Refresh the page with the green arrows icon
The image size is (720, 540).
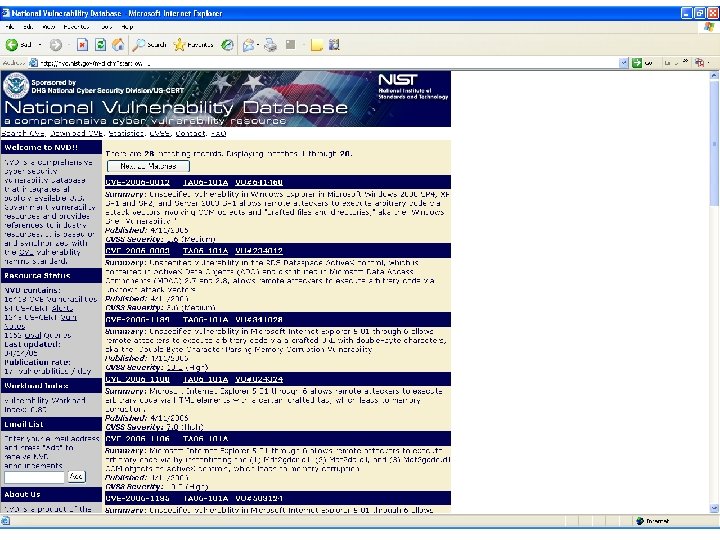tap(100, 45)
